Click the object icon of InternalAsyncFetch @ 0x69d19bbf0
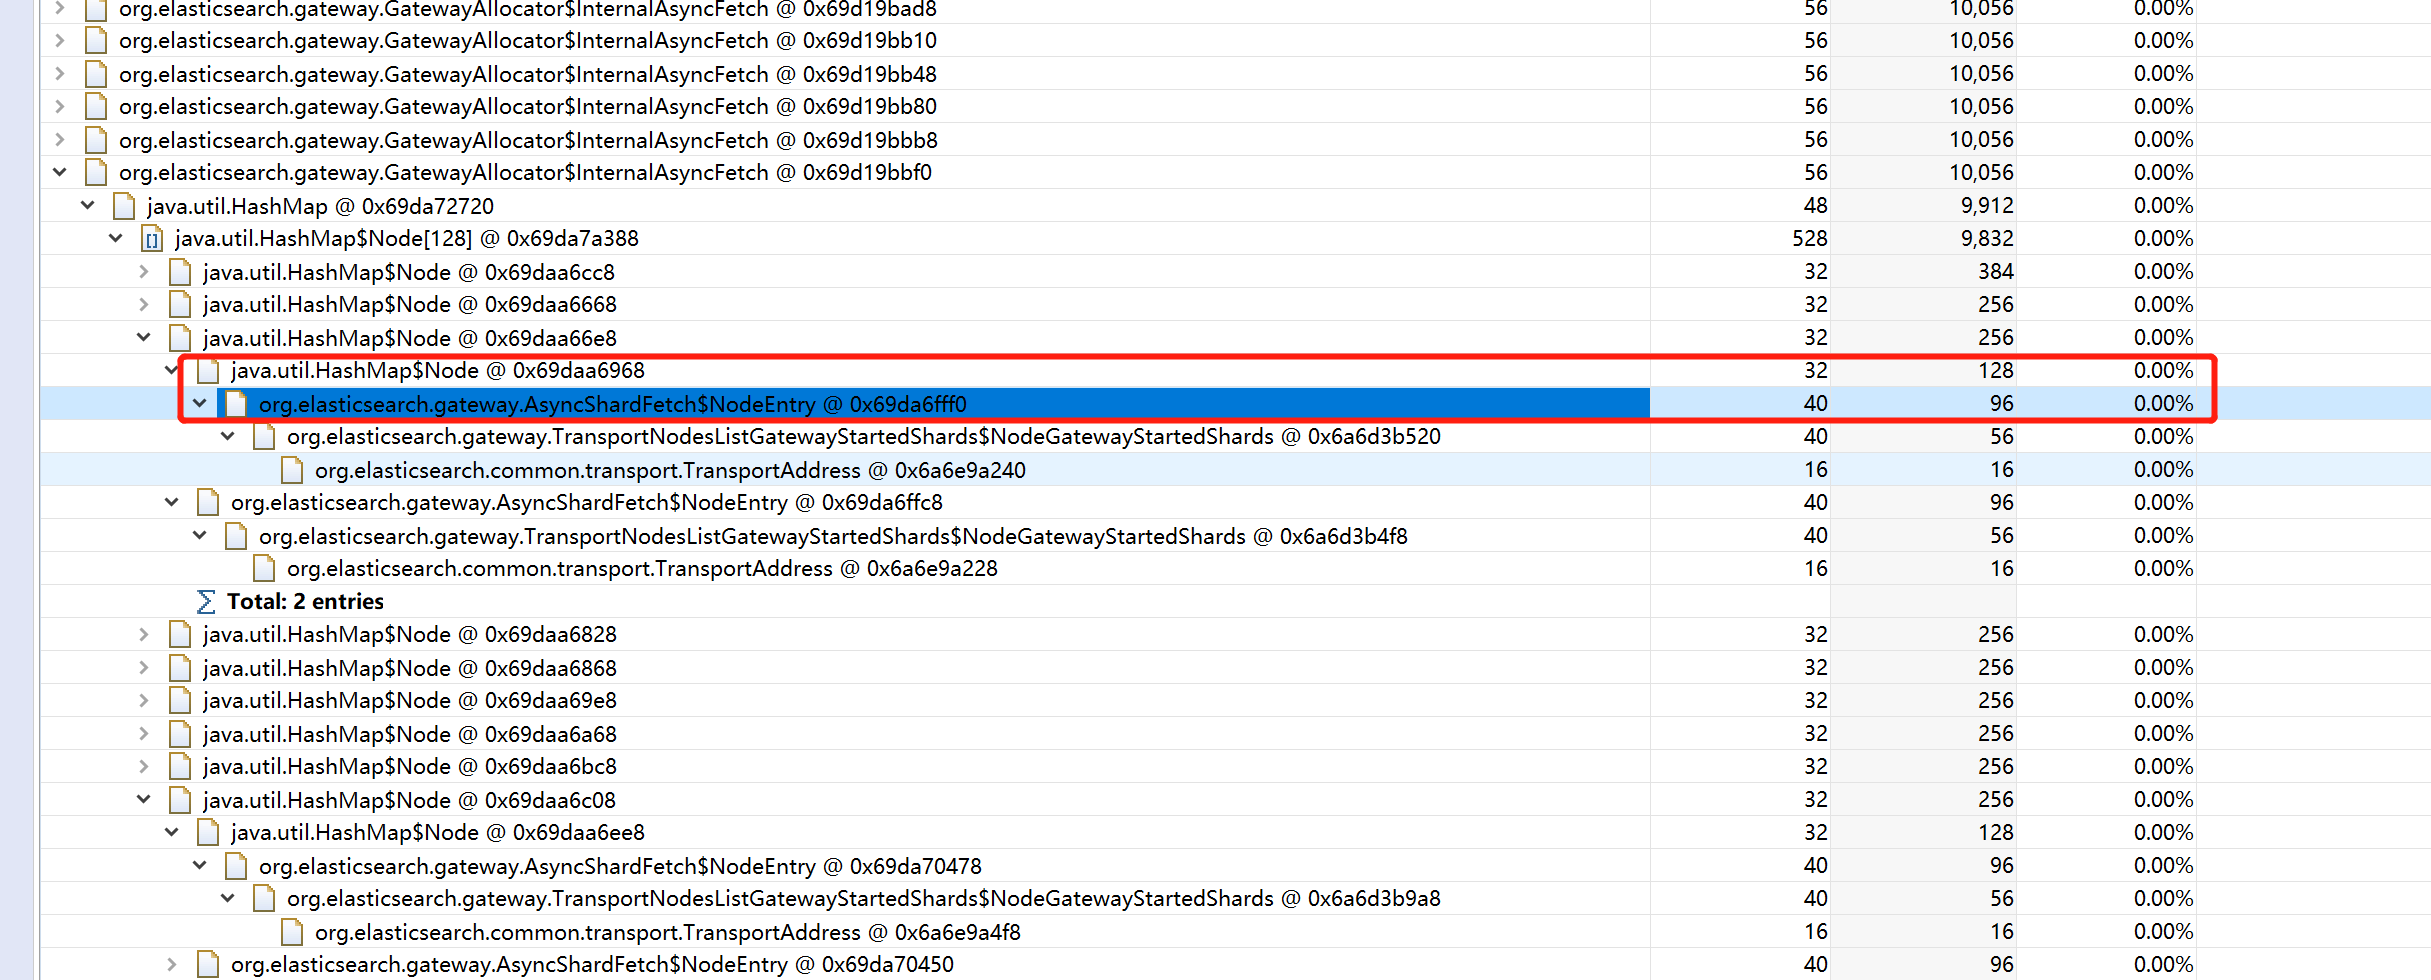The height and width of the screenshot is (980, 2431). 96,173
